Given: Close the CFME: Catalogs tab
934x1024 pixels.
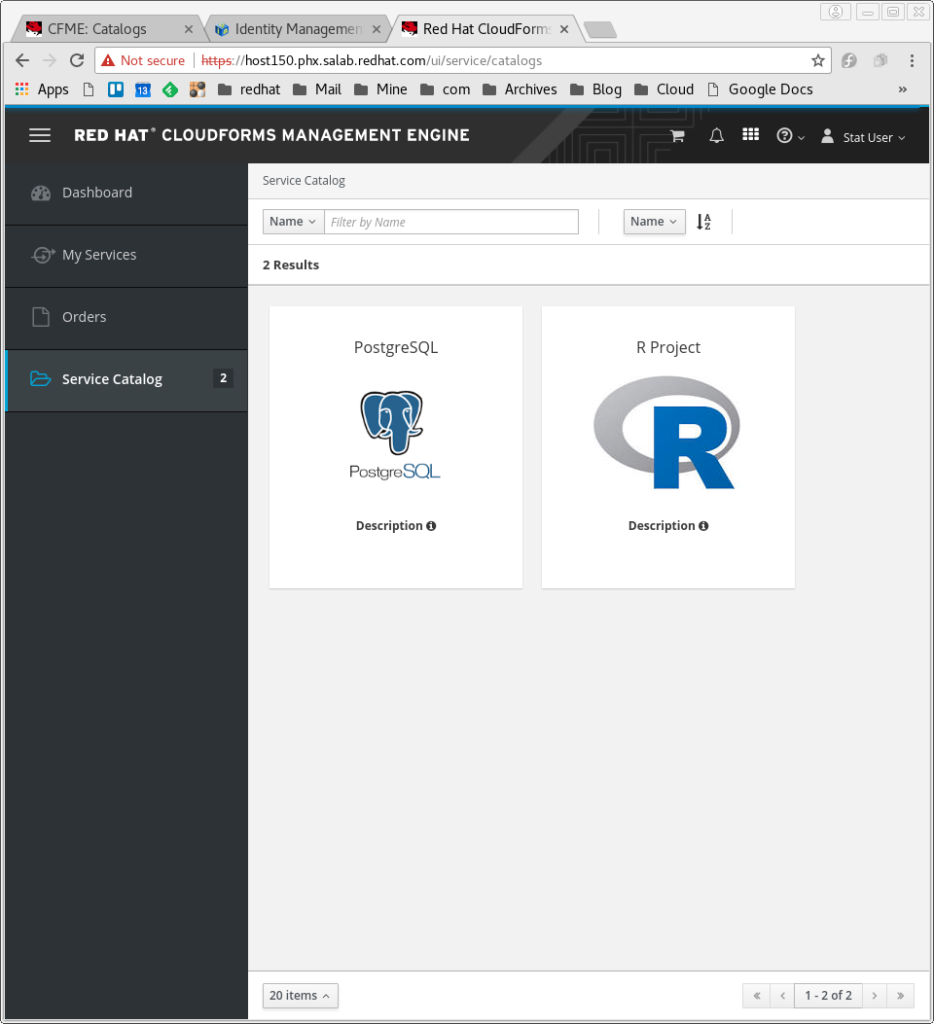Looking at the screenshot, I should [189, 29].
